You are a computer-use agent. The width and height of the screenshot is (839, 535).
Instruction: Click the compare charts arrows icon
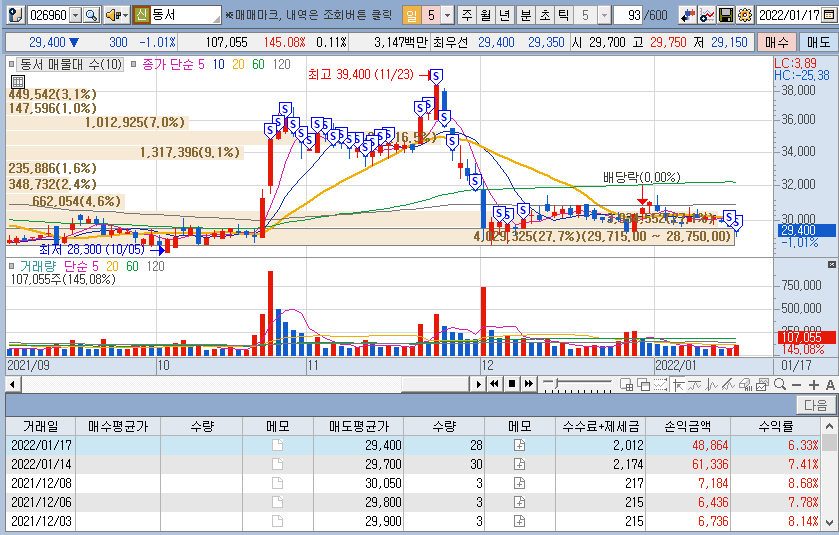point(688,15)
